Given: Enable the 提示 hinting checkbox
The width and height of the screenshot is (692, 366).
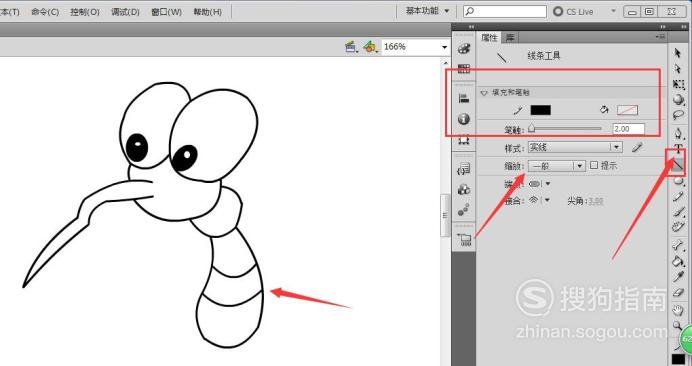Looking at the screenshot, I should (x=594, y=165).
